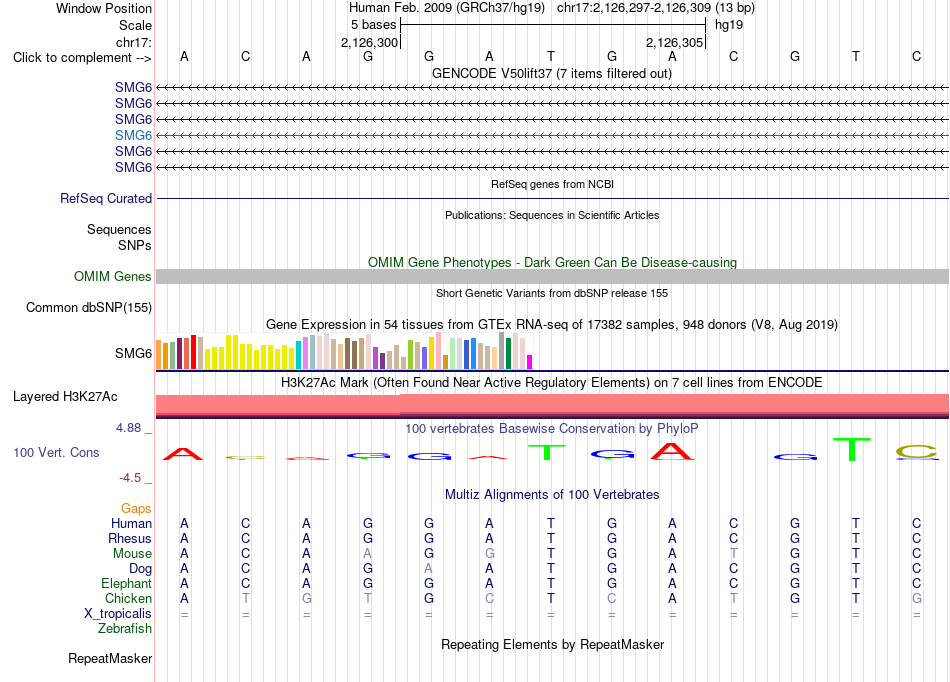
Task: Open the GTEx tissue expression bar chart
Action: tap(344, 351)
